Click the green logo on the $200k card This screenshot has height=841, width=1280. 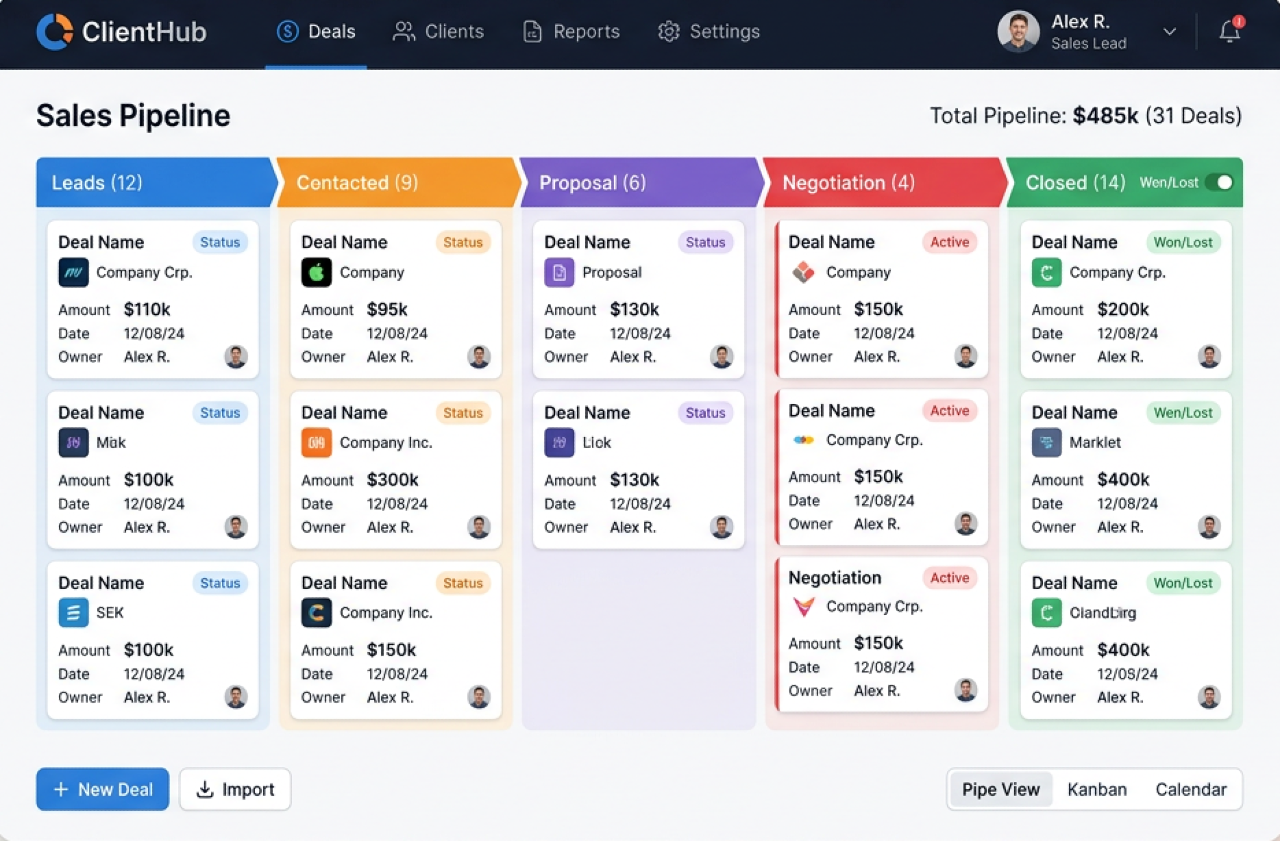tap(1046, 272)
